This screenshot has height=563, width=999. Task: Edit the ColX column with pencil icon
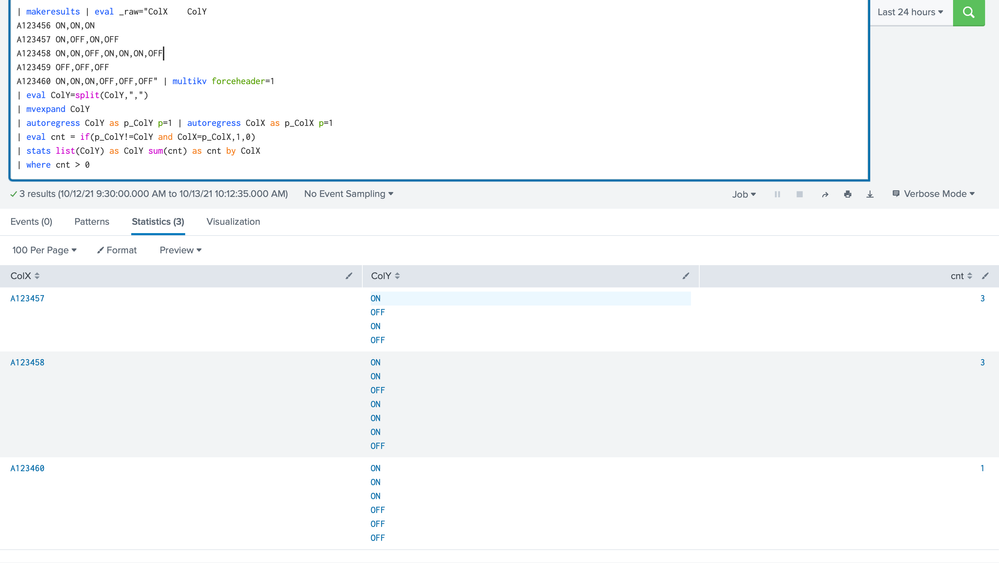(x=349, y=276)
